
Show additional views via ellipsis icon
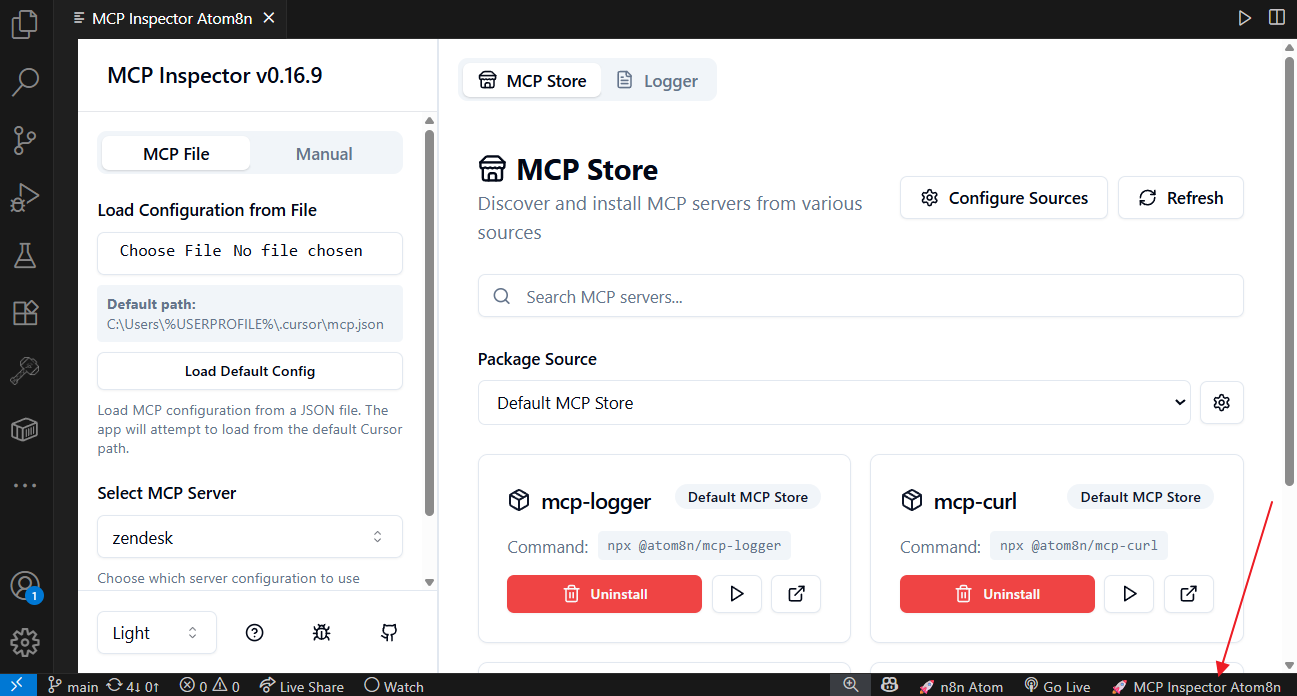25,486
